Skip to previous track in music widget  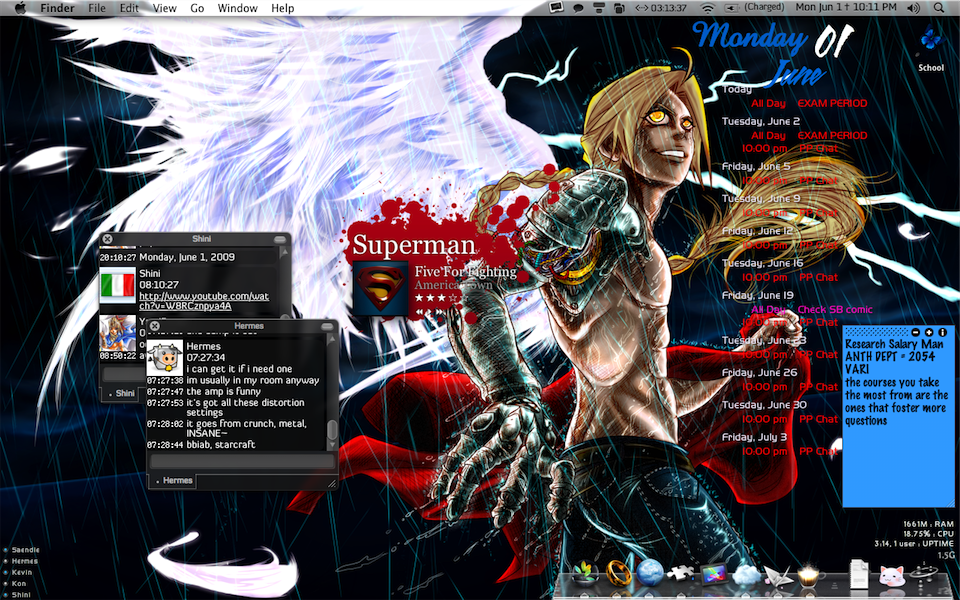421,312
